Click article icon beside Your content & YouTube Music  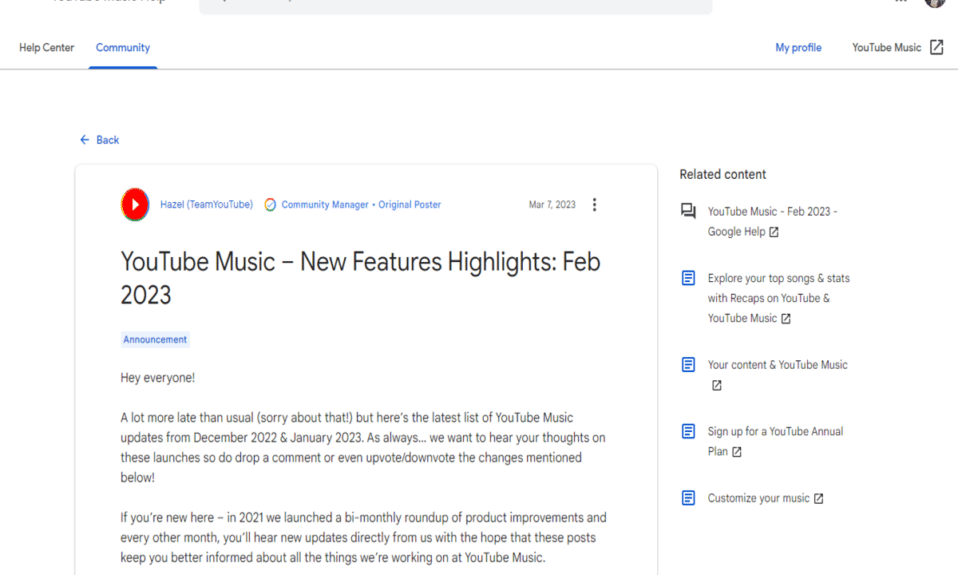[689, 365]
